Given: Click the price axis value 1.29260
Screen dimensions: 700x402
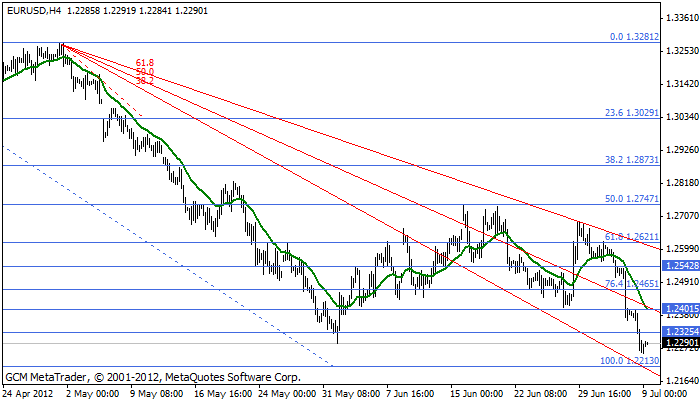Looking at the screenshot, I should pos(682,150).
